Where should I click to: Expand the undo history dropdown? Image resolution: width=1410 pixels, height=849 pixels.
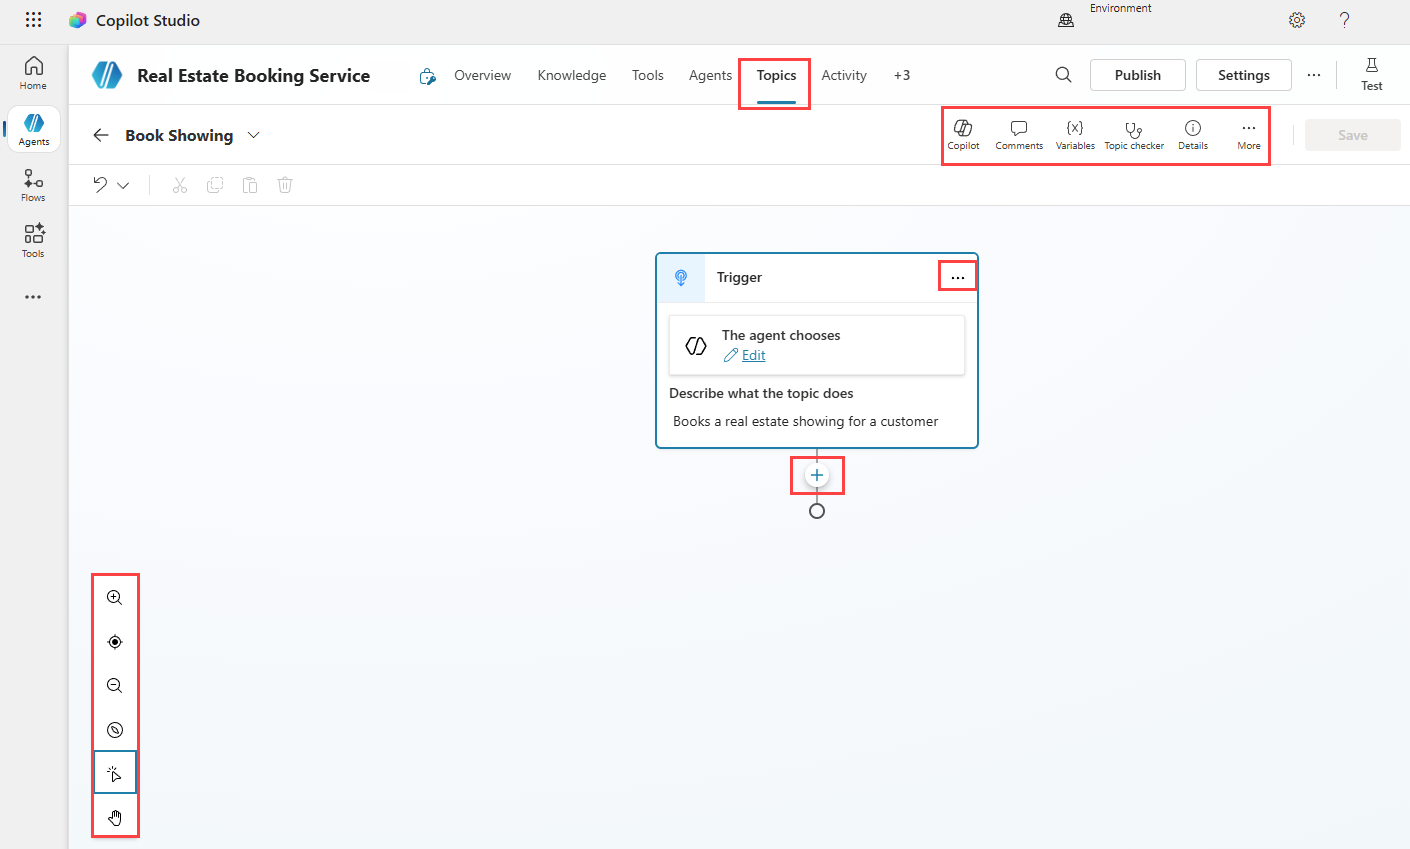pos(123,185)
